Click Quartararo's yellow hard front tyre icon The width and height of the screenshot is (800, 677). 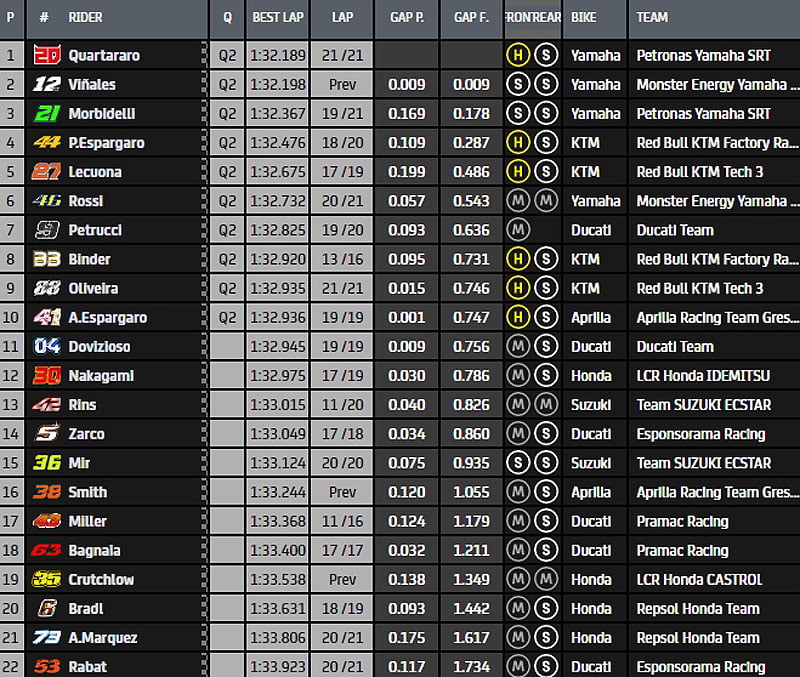pyautogui.click(x=517, y=55)
